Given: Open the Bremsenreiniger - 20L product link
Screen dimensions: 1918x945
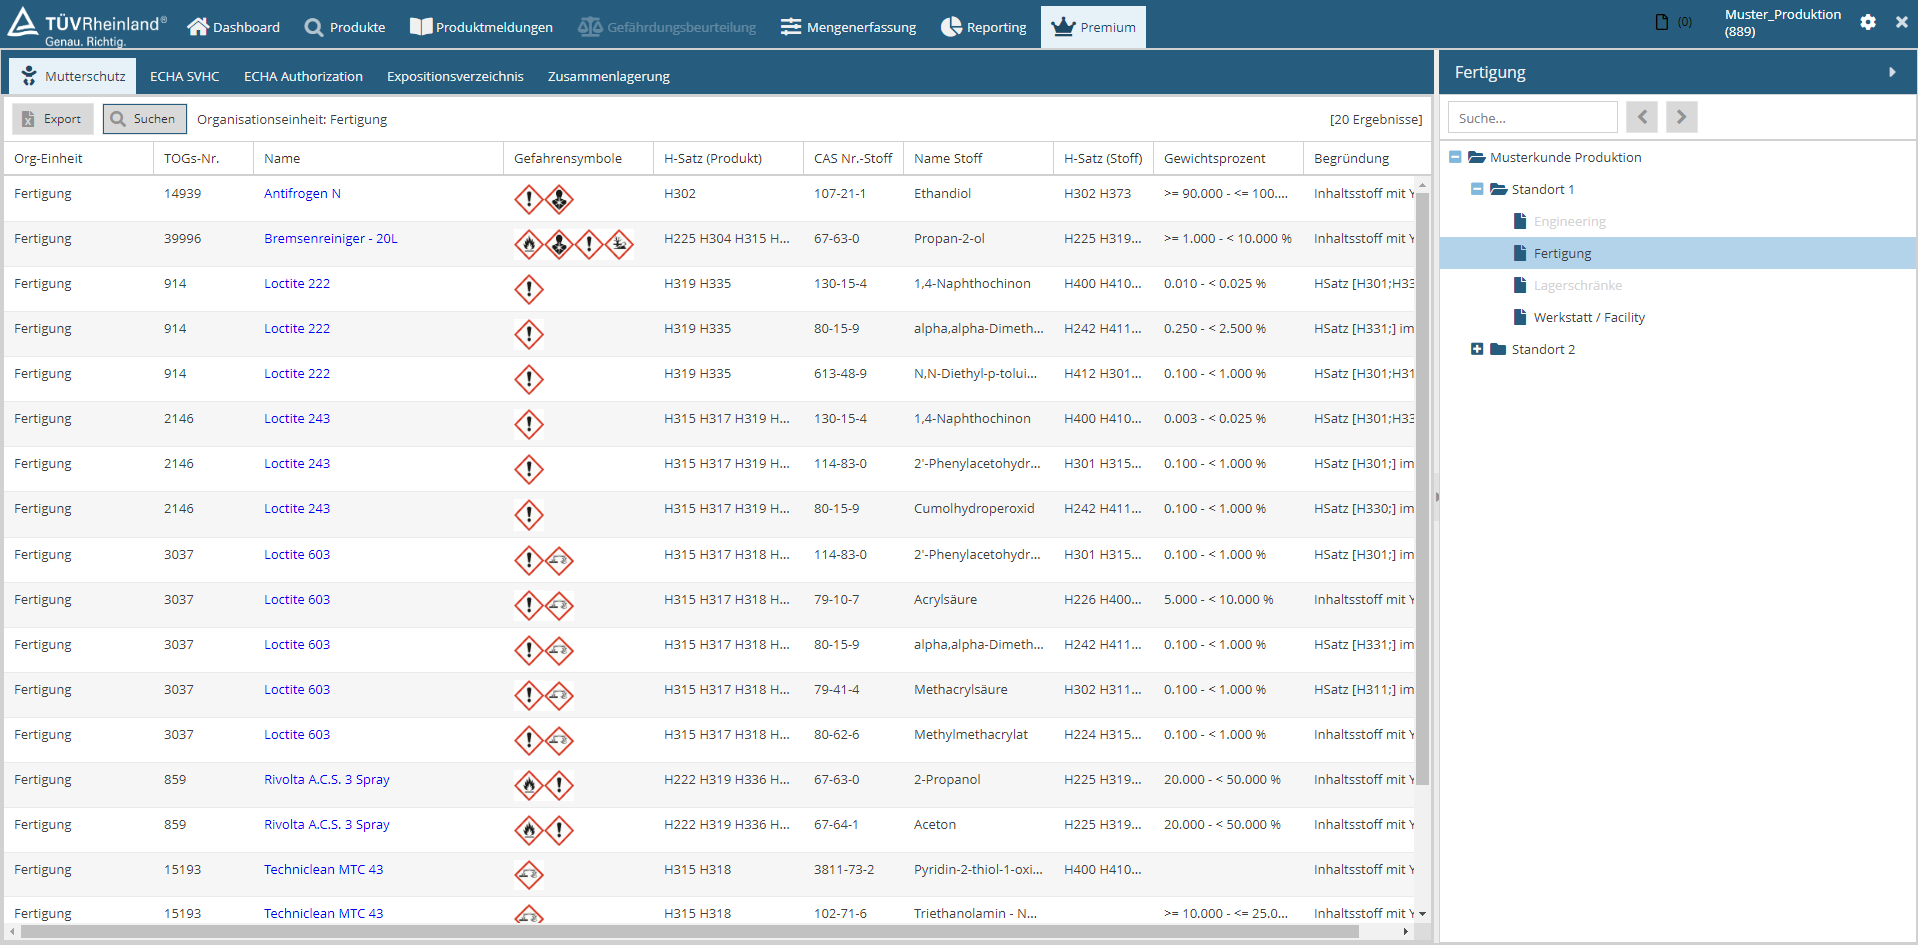Looking at the screenshot, I should point(330,239).
